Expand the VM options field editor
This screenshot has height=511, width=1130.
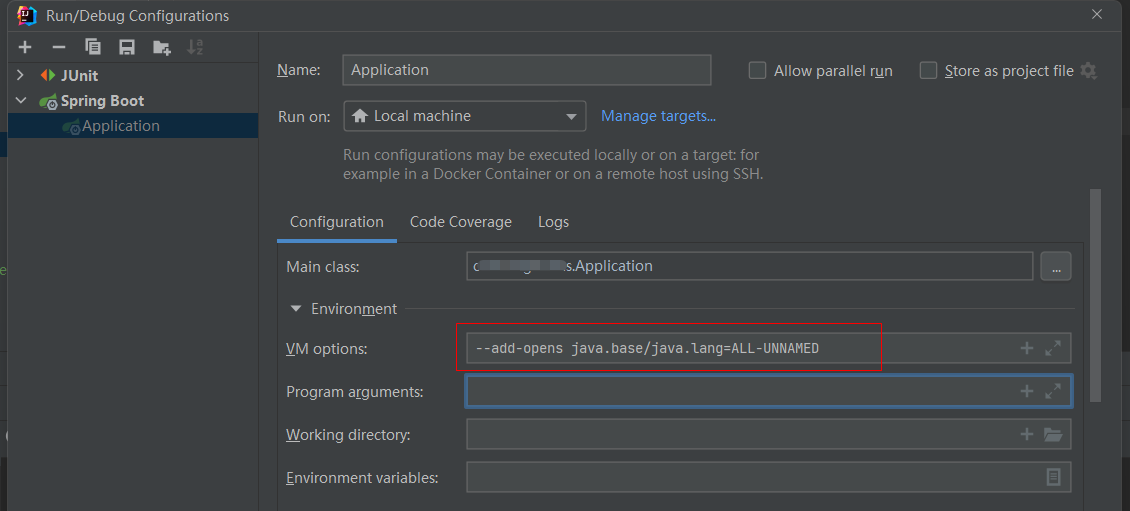pos(1053,348)
